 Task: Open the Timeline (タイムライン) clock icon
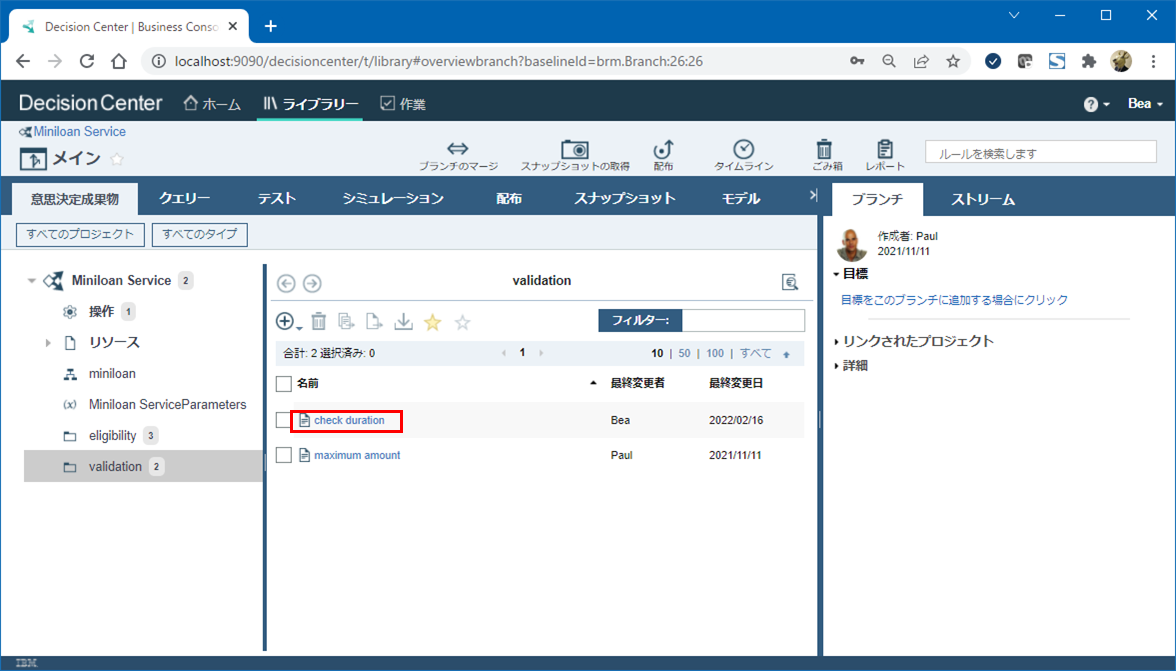click(743, 148)
